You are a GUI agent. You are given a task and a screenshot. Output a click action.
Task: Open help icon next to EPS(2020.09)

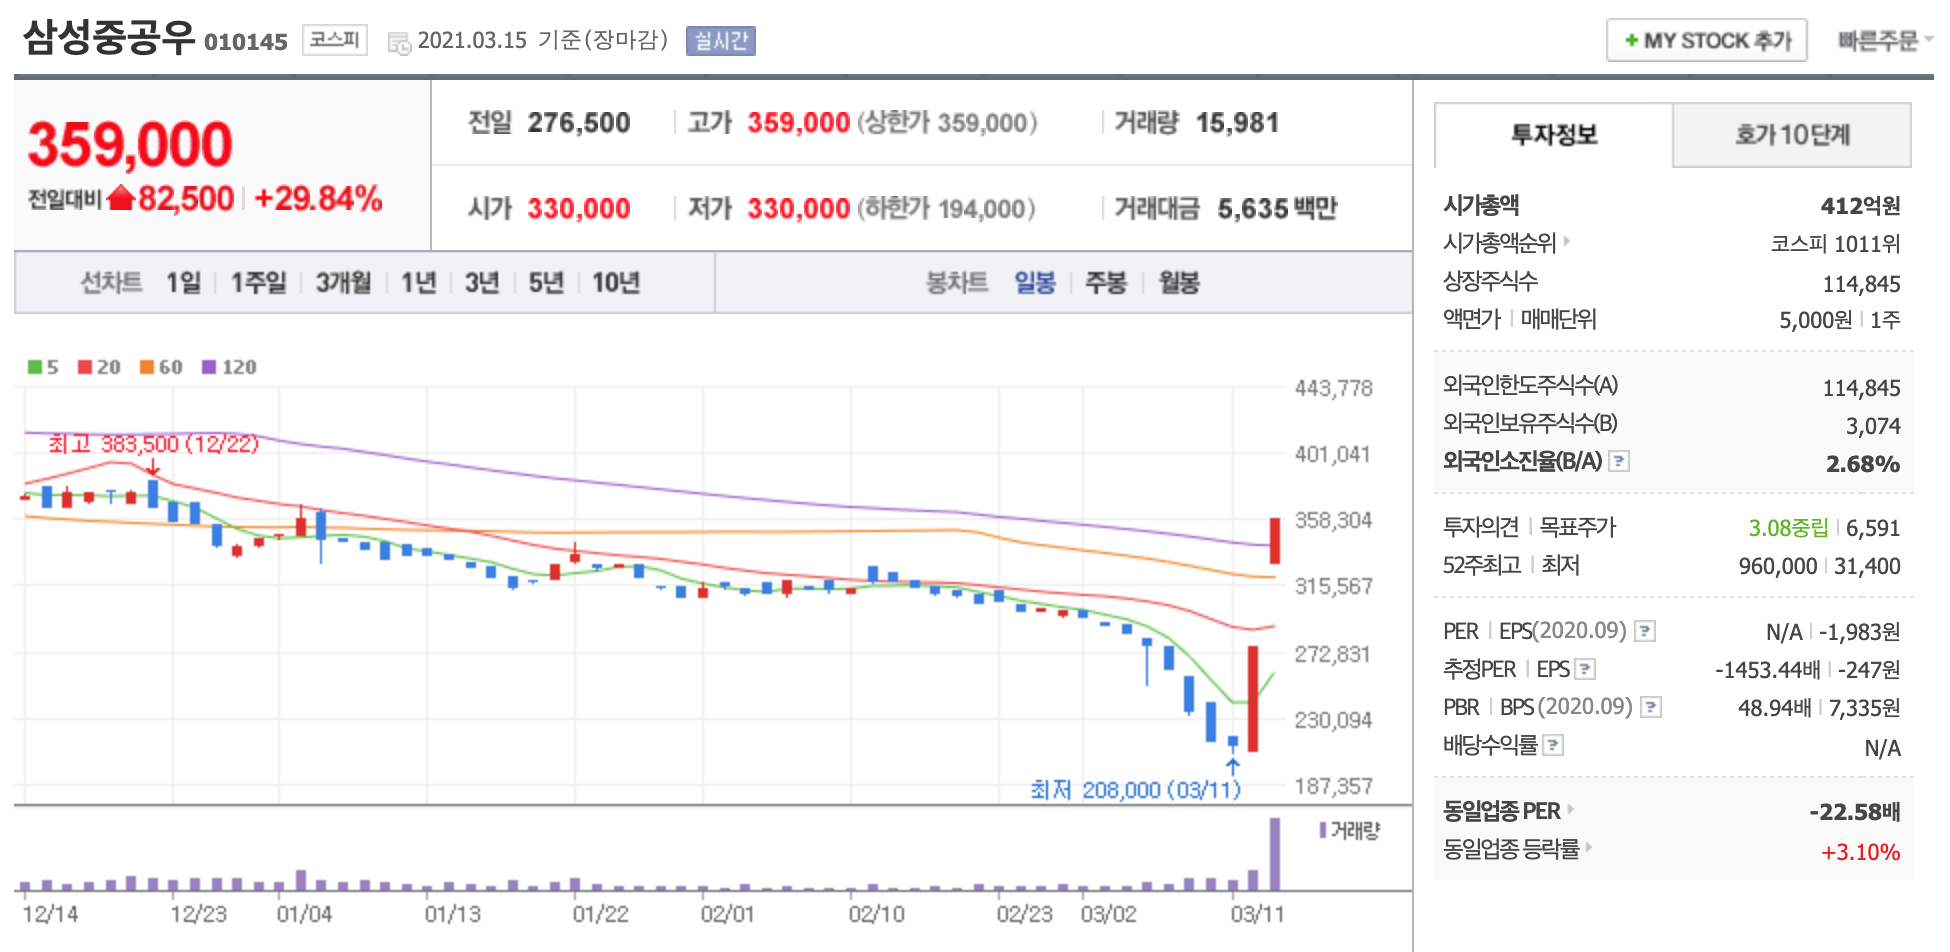point(1645,631)
